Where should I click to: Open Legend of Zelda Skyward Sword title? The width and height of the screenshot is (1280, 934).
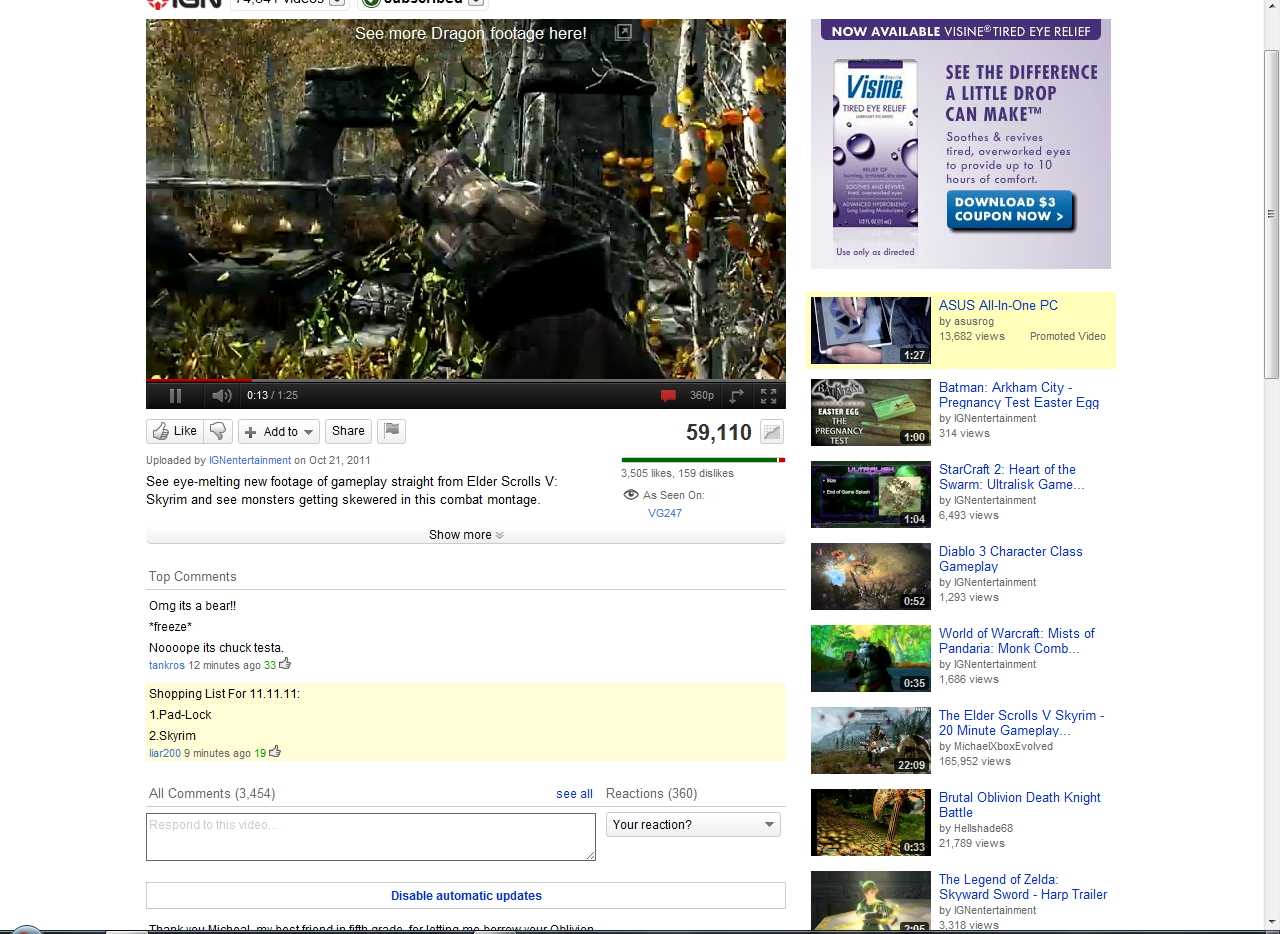(x=1023, y=887)
